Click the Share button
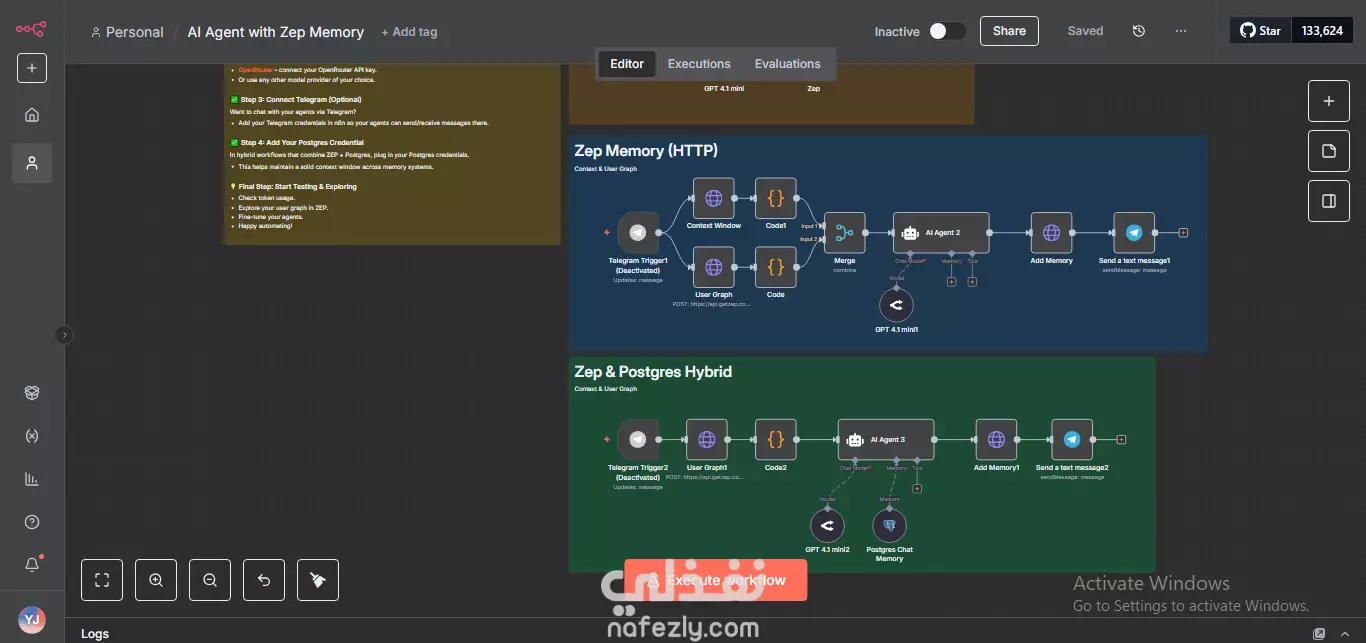This screenshot has height=643, width=1366. coord(1009,31)
